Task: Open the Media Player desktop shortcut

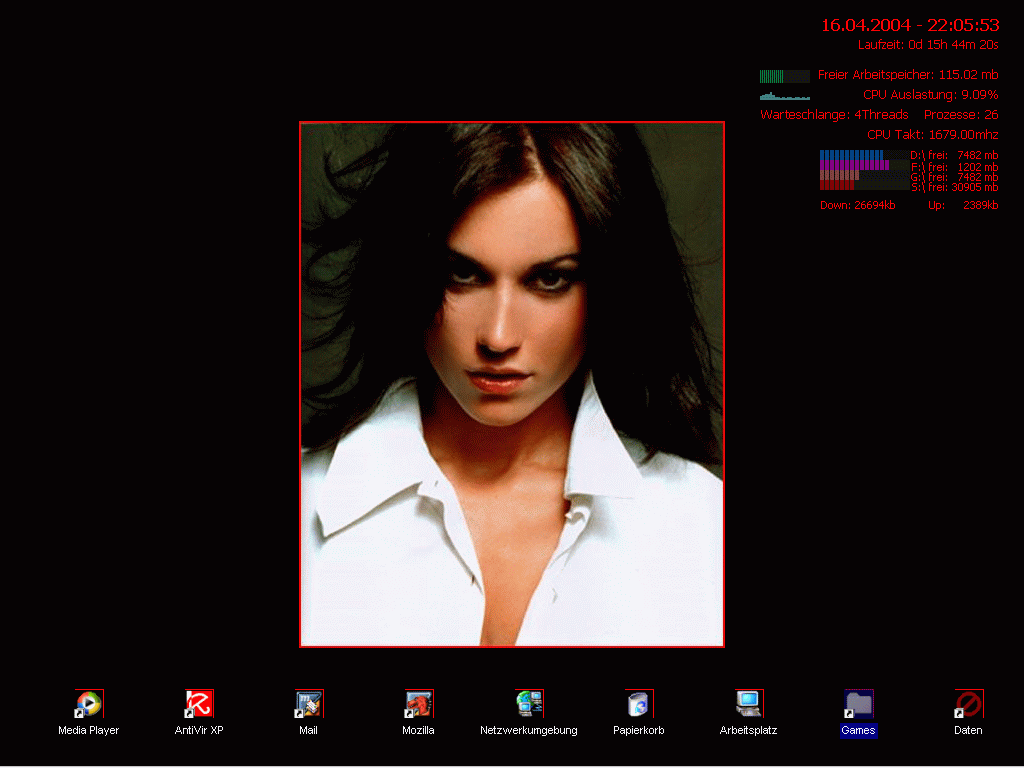Action: point(88,704)
